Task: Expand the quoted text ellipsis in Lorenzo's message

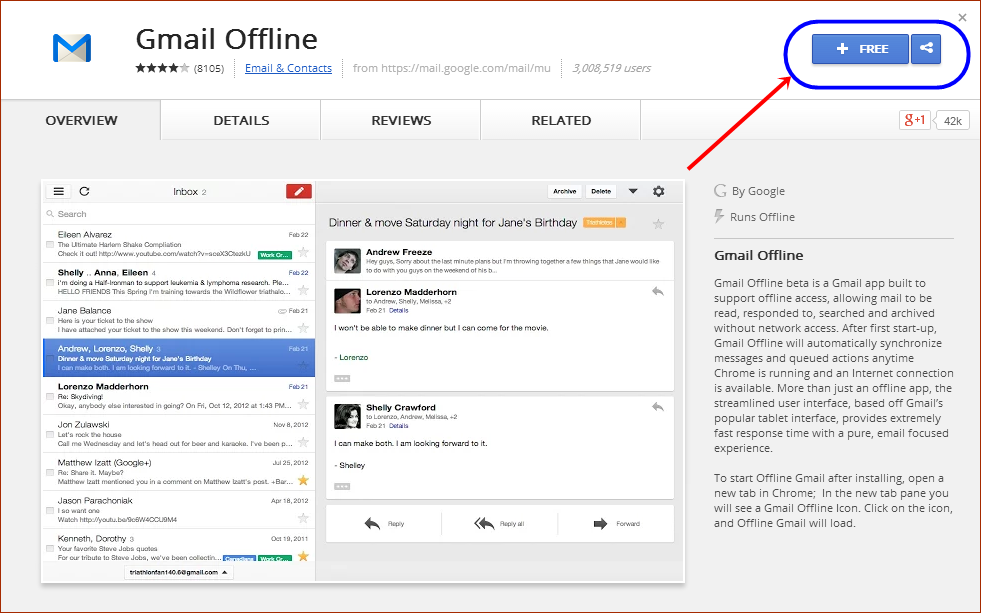Action: (x=342, y=378)
